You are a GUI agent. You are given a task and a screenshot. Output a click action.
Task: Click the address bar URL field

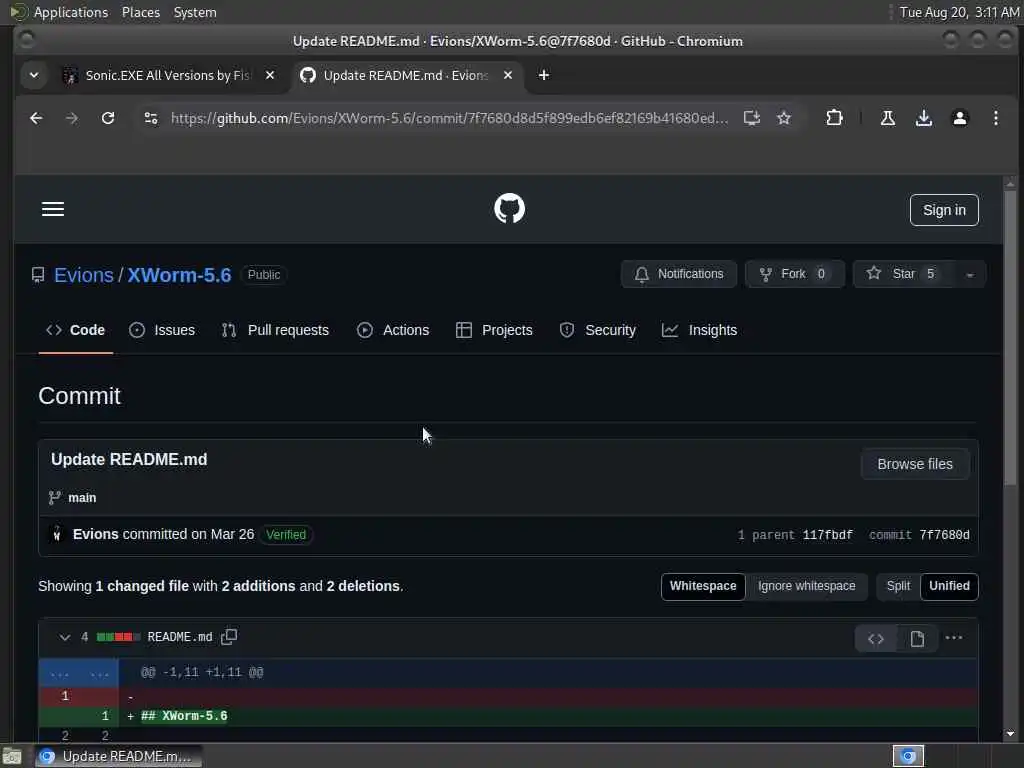click(x=449, y=118)
